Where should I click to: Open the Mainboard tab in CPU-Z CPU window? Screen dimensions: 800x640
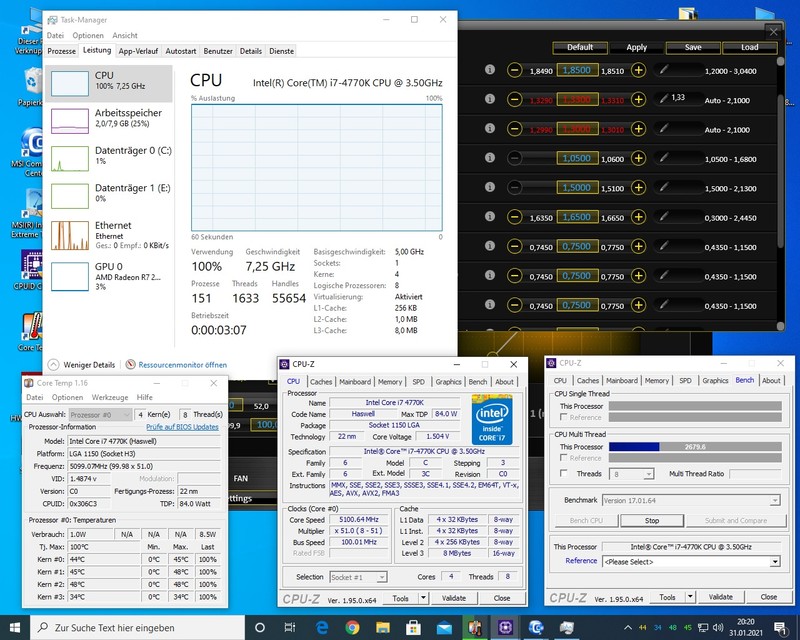[355, 381]
